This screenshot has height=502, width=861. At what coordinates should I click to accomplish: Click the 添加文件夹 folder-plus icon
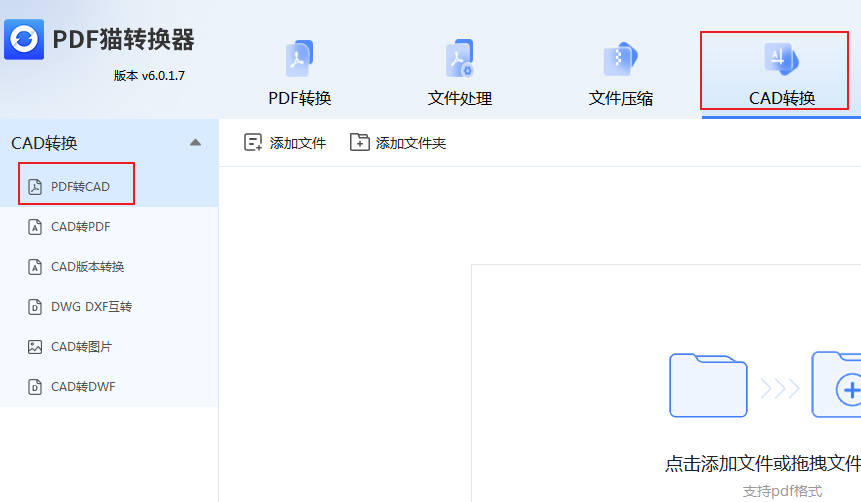359,142
